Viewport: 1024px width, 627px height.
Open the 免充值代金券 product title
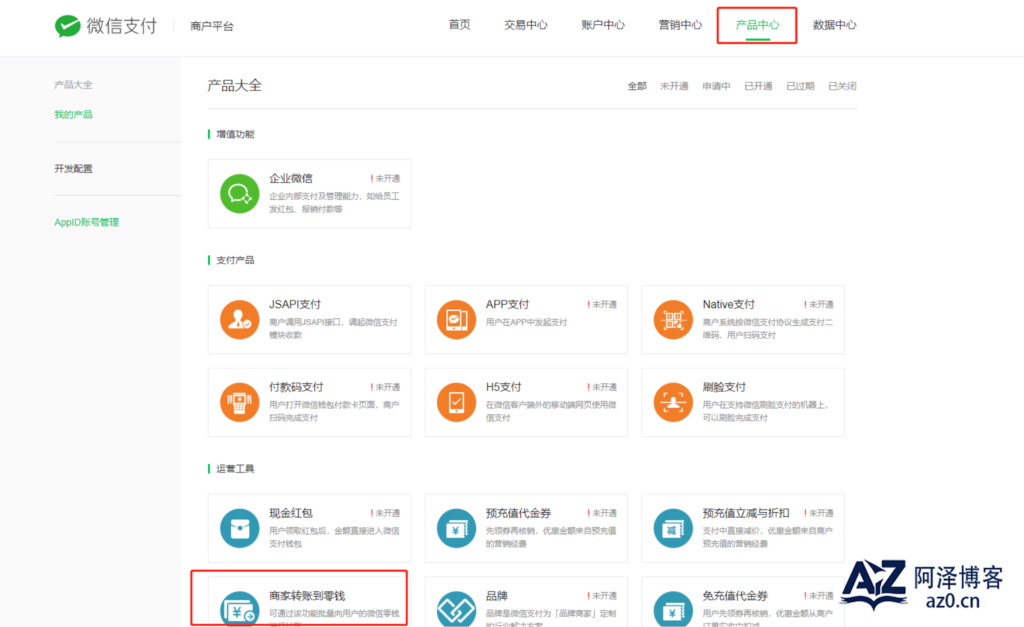tap(735, 596)
